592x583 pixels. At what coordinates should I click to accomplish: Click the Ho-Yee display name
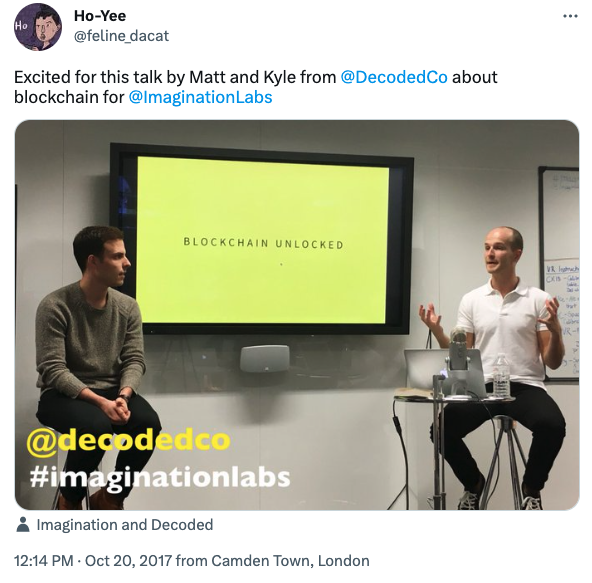coord(100,16)
